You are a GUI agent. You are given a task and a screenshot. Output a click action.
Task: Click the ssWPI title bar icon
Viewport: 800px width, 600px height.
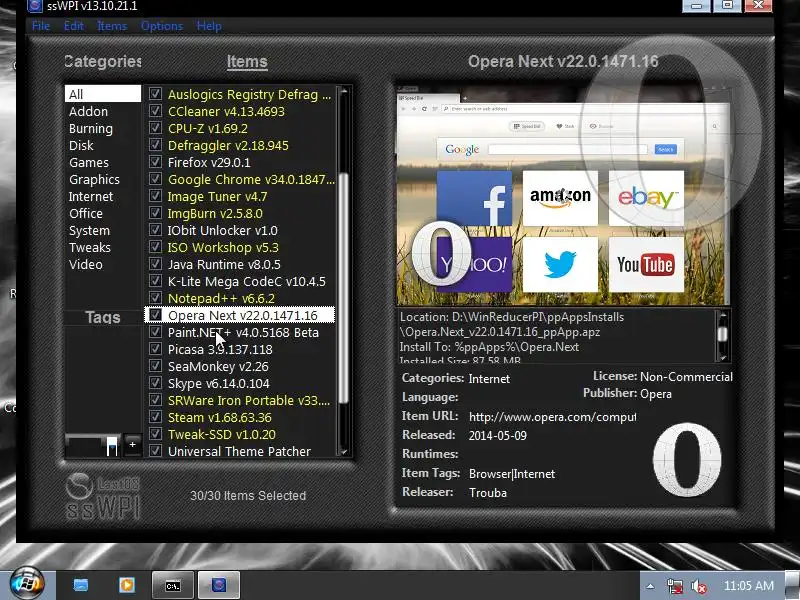34,6
